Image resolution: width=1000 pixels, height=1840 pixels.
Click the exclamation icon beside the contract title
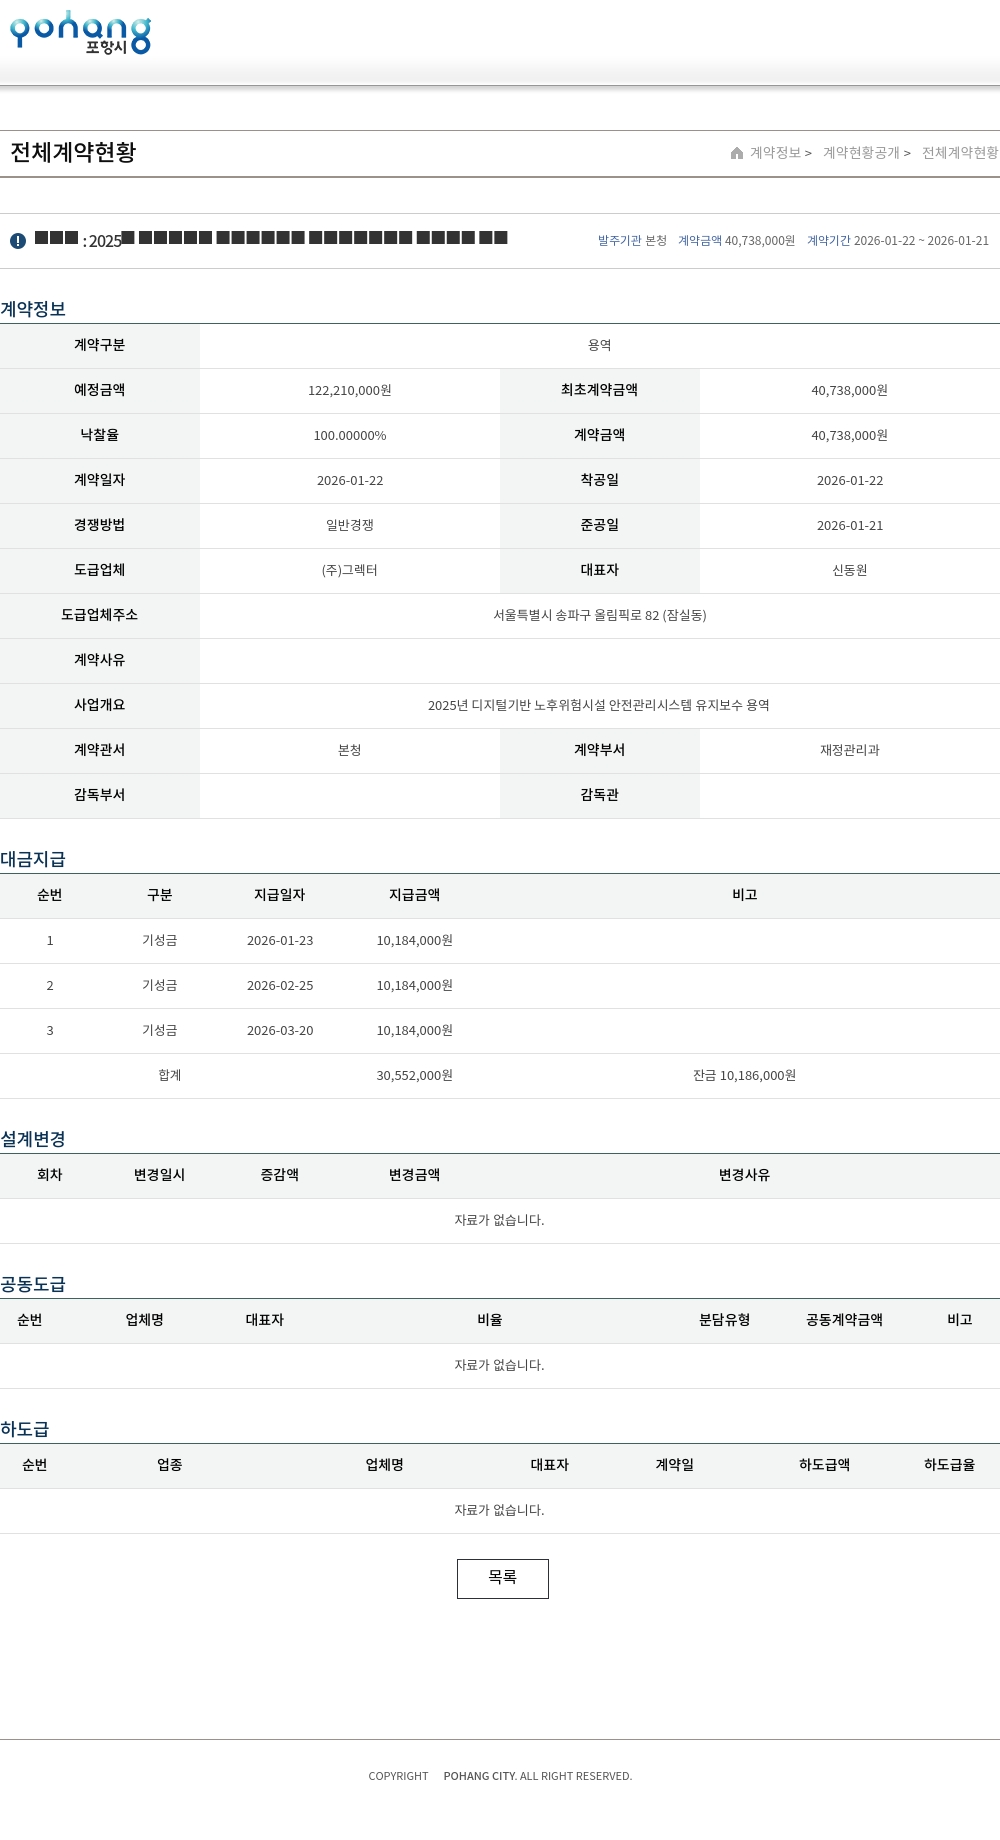click(18, 241)
